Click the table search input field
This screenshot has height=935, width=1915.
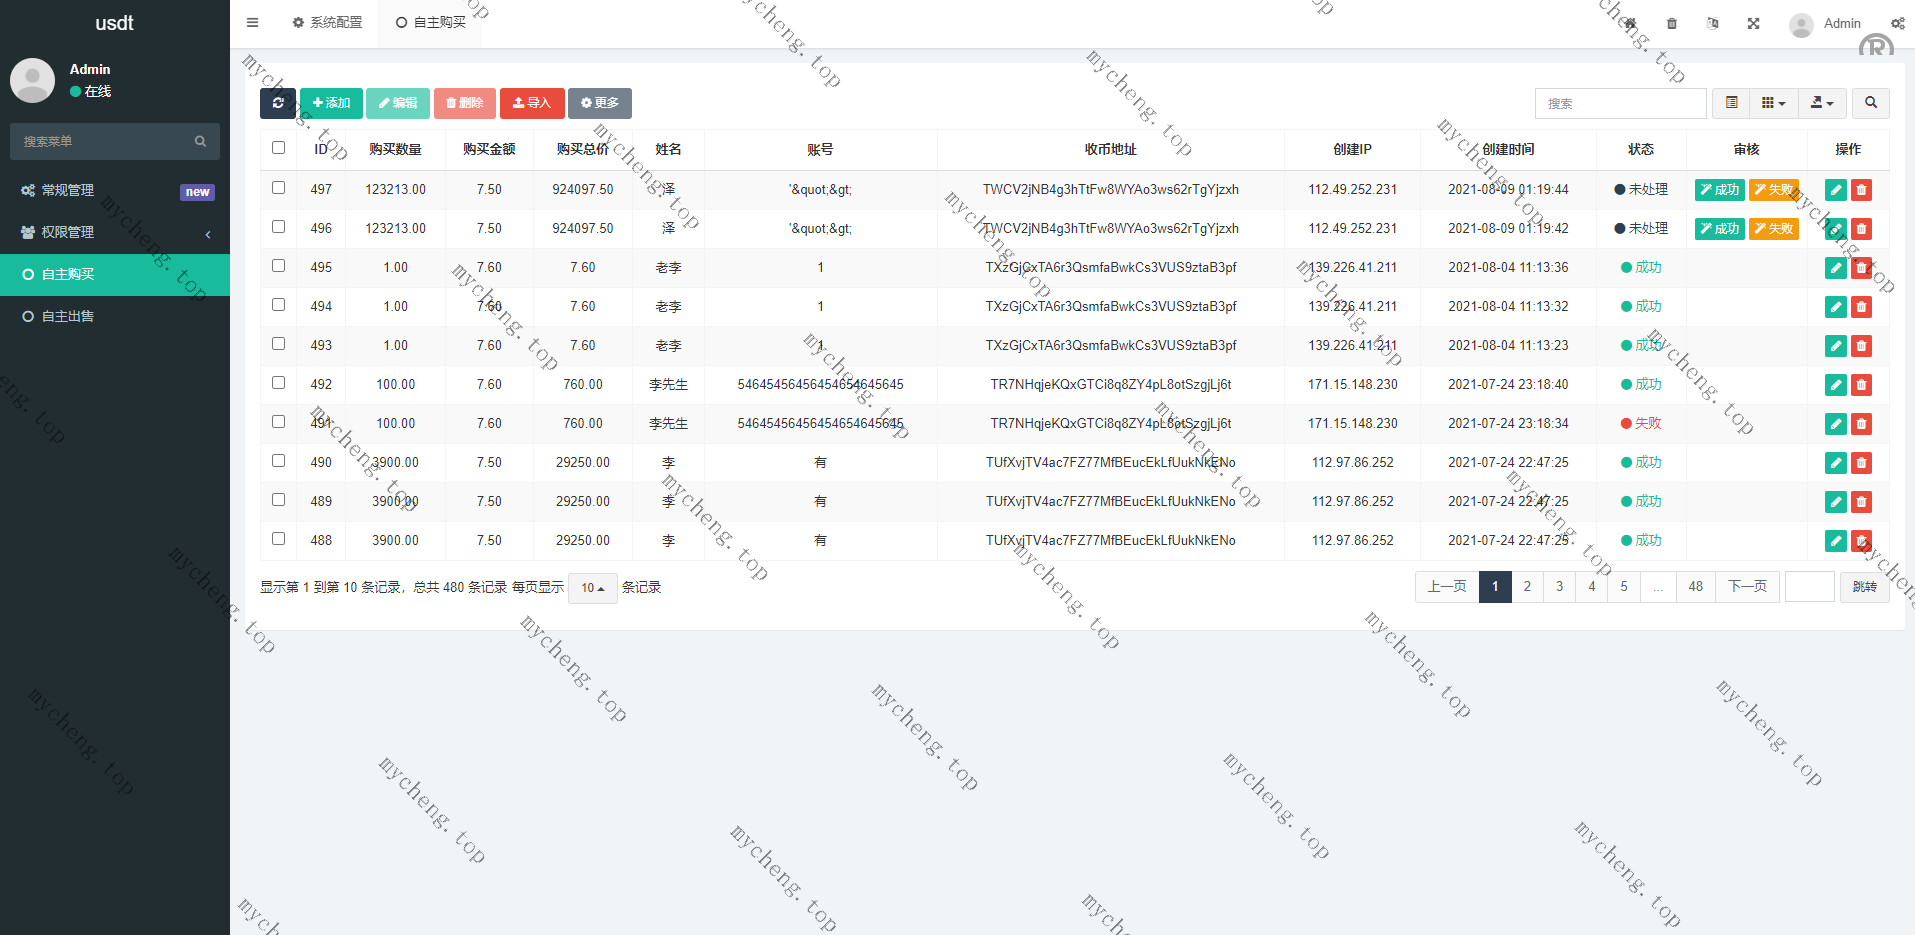[x=1620, y=103]
